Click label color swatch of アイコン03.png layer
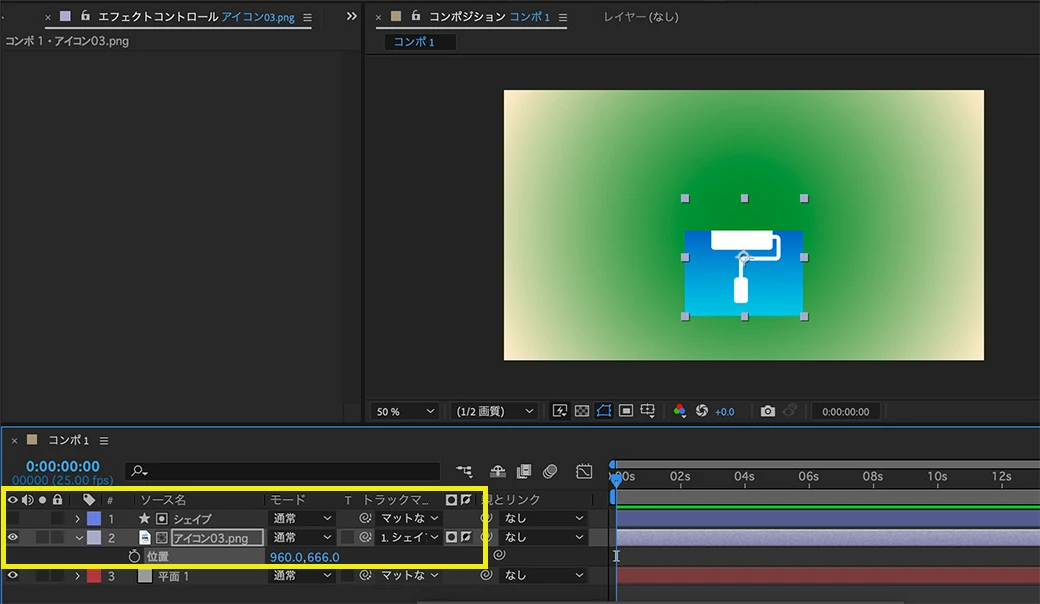Image resolution: width=1040 pixels, height=604 pixels. 94,537
